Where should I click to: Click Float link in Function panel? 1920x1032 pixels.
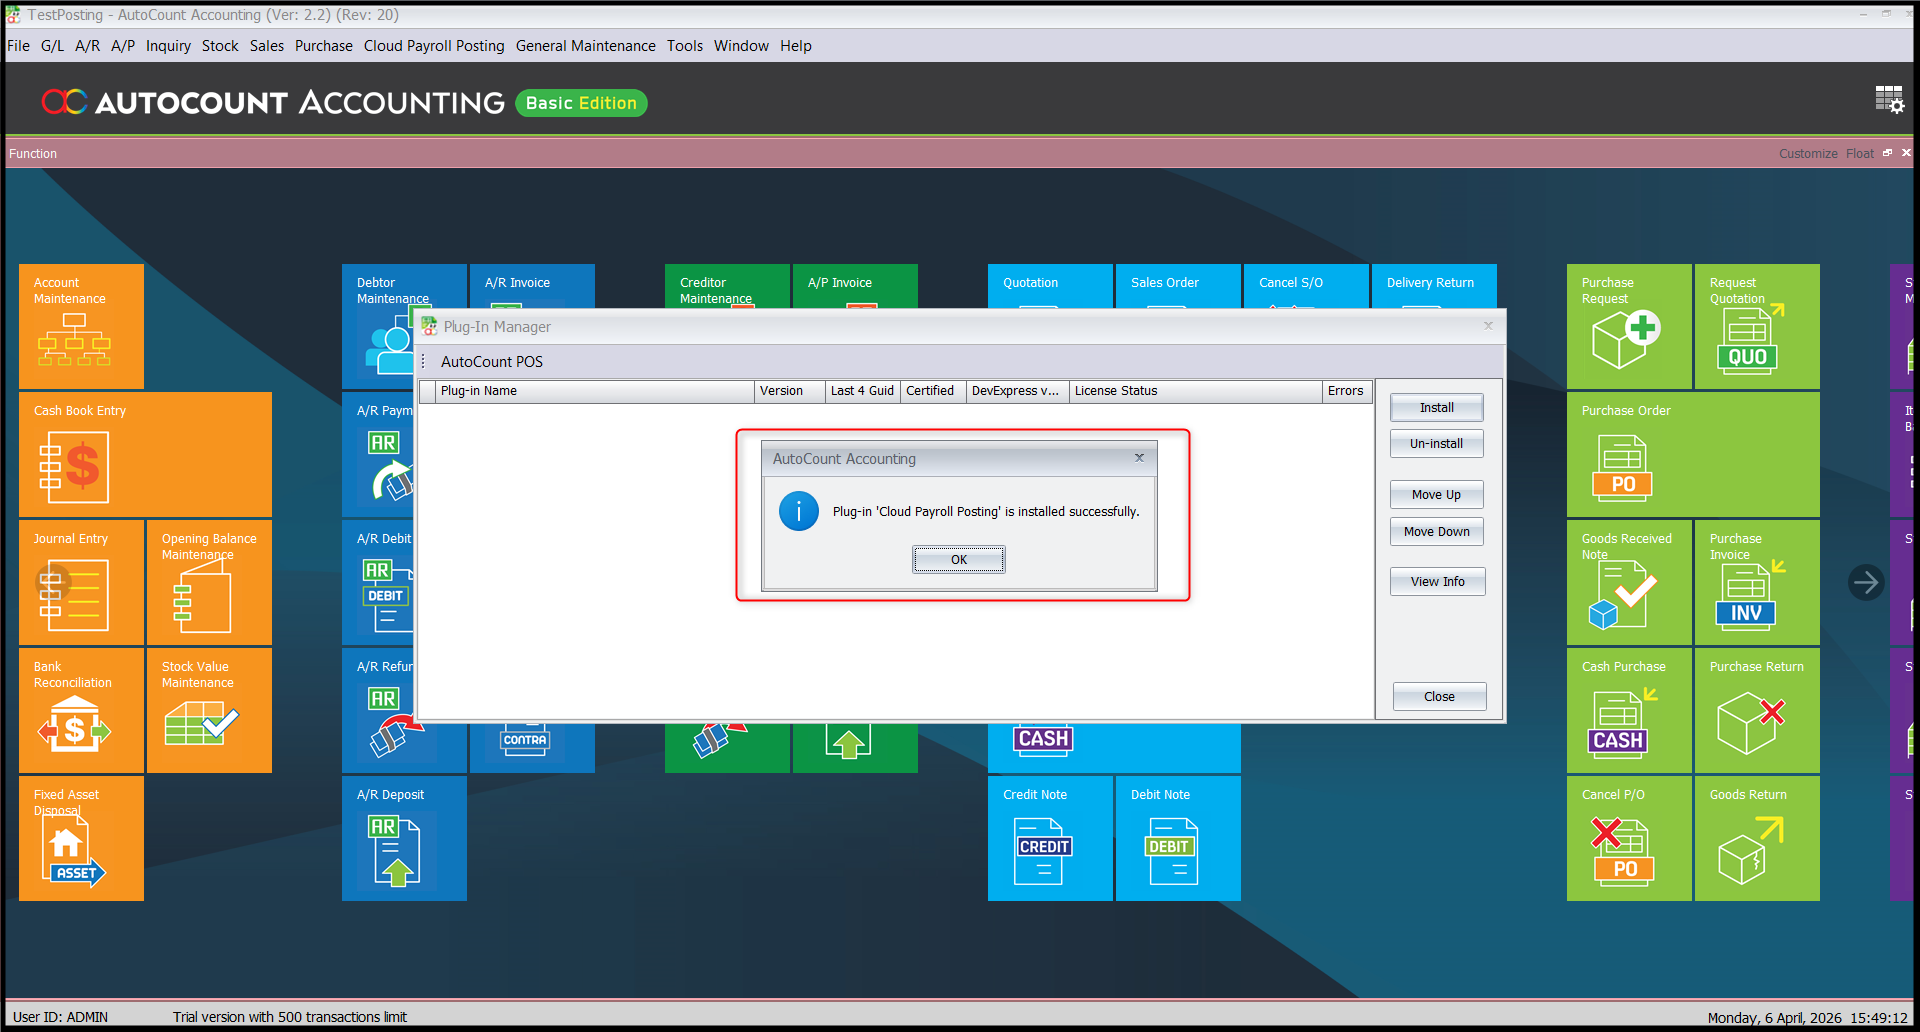click(x=1859, y=153)
